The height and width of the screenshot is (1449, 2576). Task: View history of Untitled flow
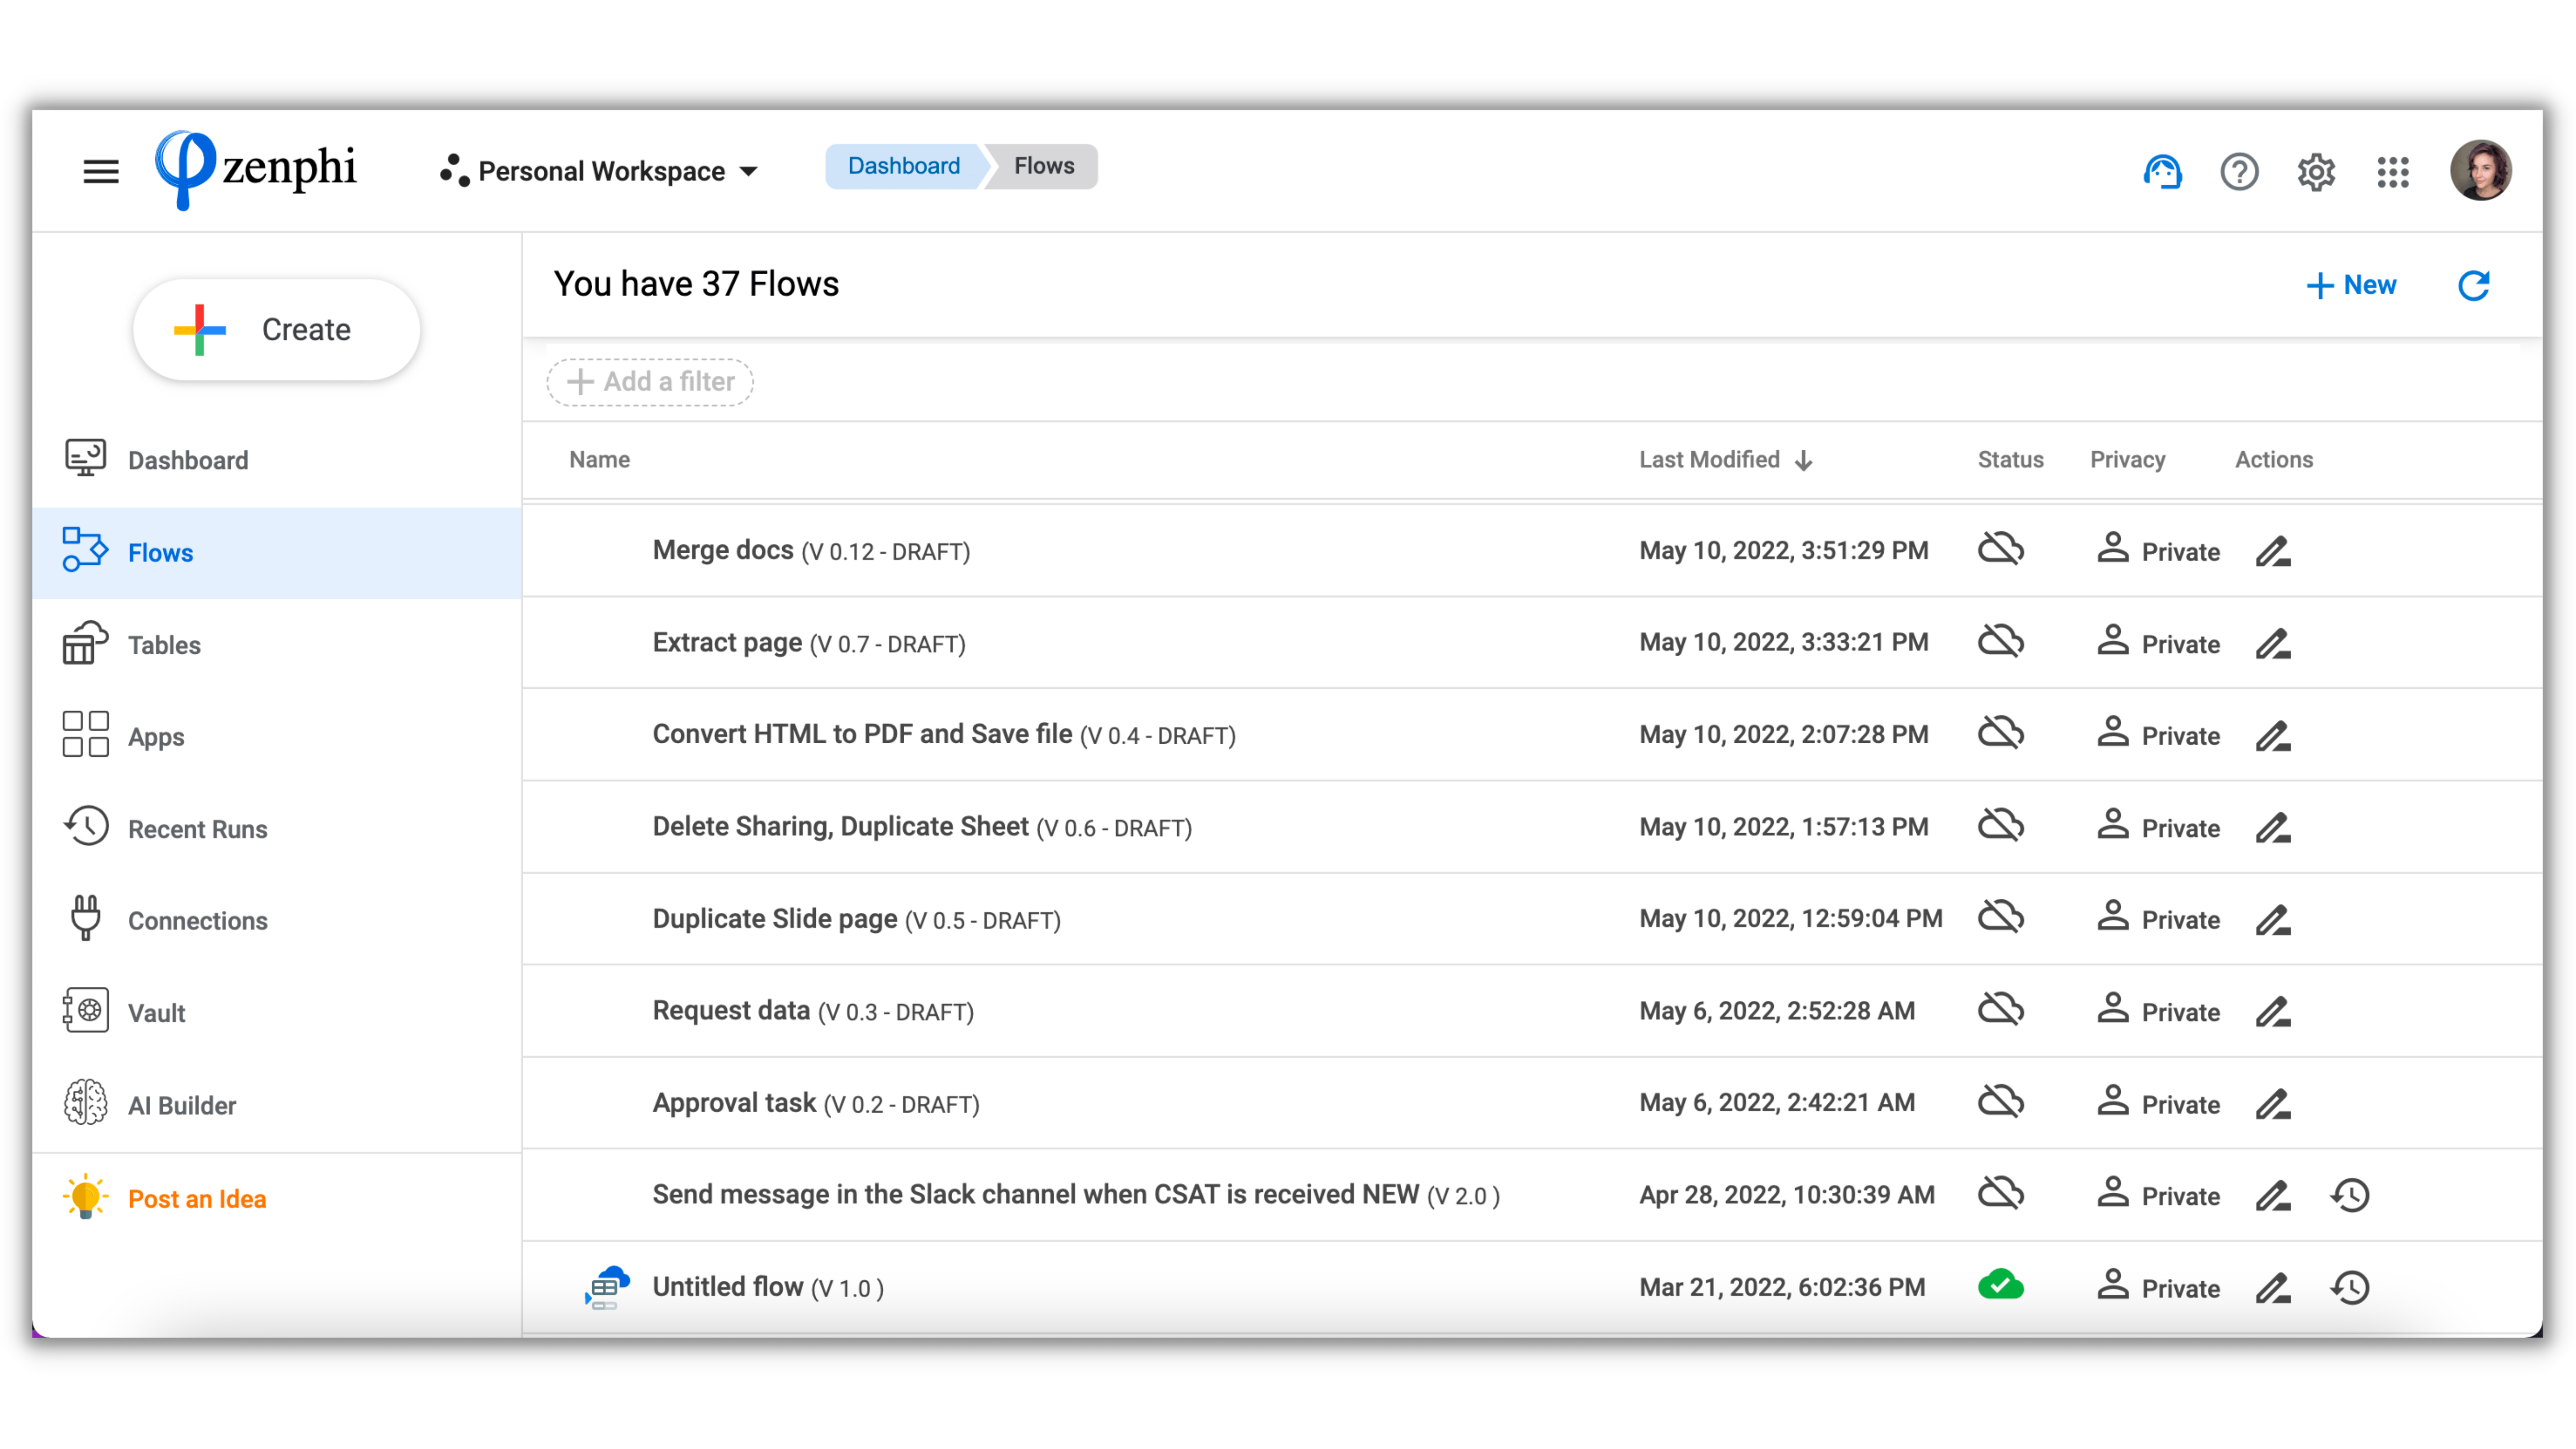pyautogui.click(x=2350, y=1287)
